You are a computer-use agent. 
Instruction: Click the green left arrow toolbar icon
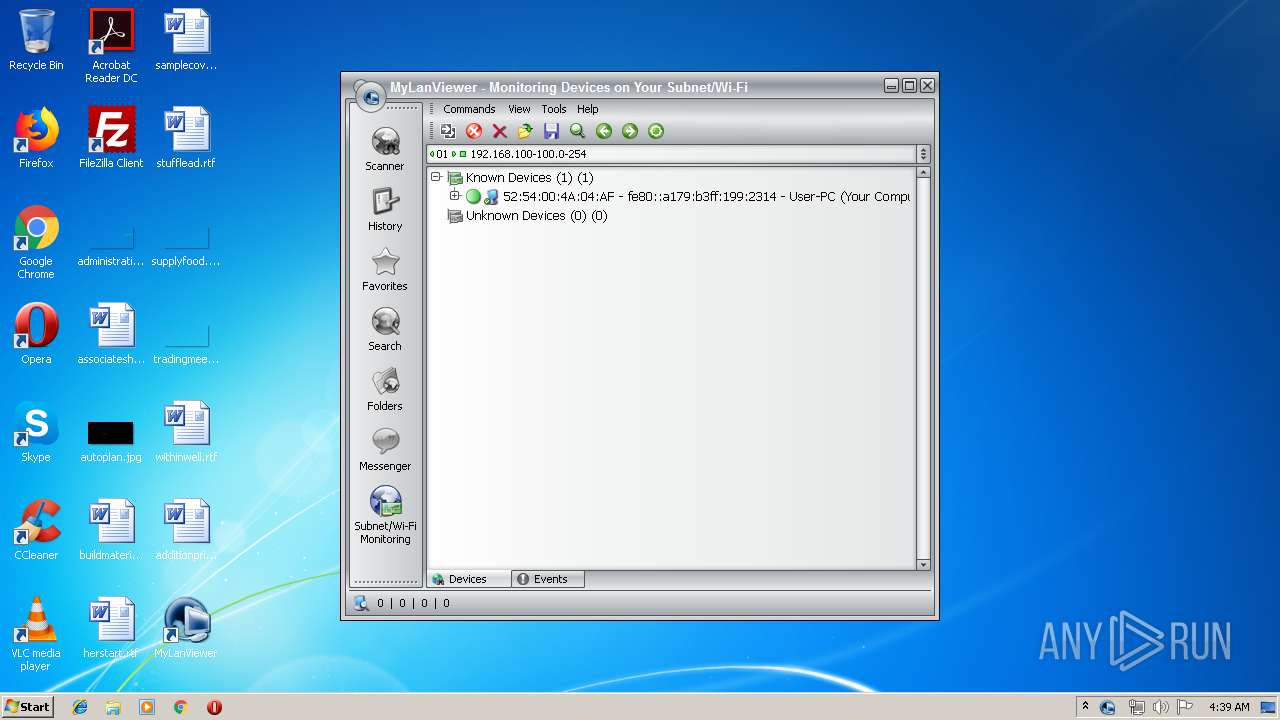pos(604,131)
